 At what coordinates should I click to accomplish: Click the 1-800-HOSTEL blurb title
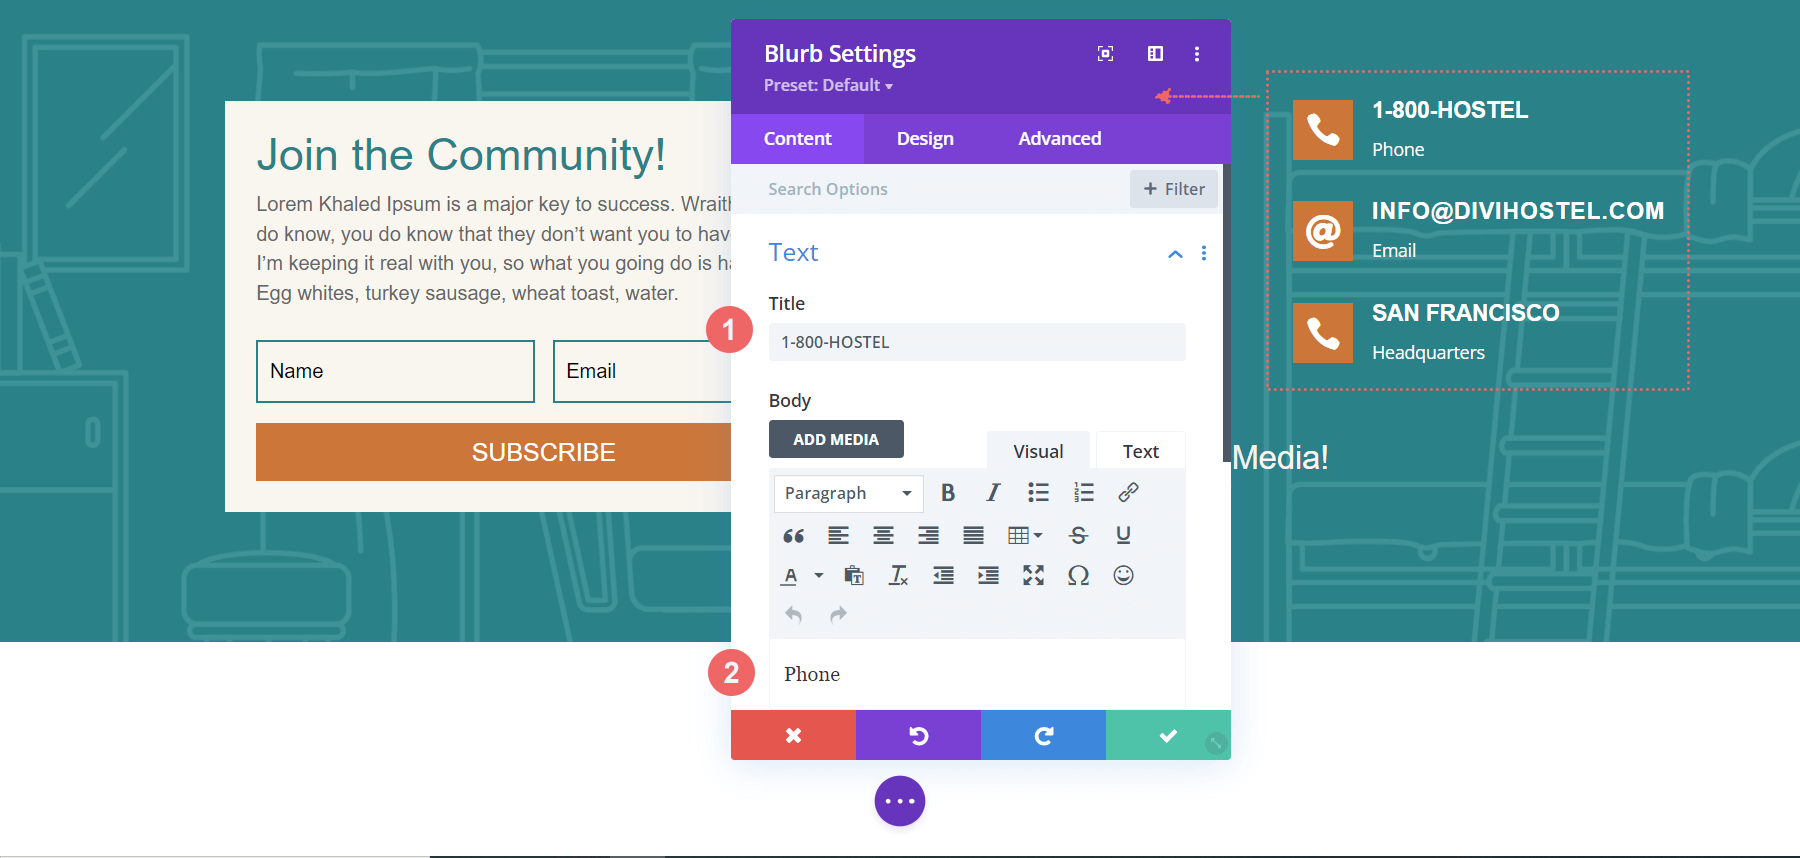[1450, 110]
